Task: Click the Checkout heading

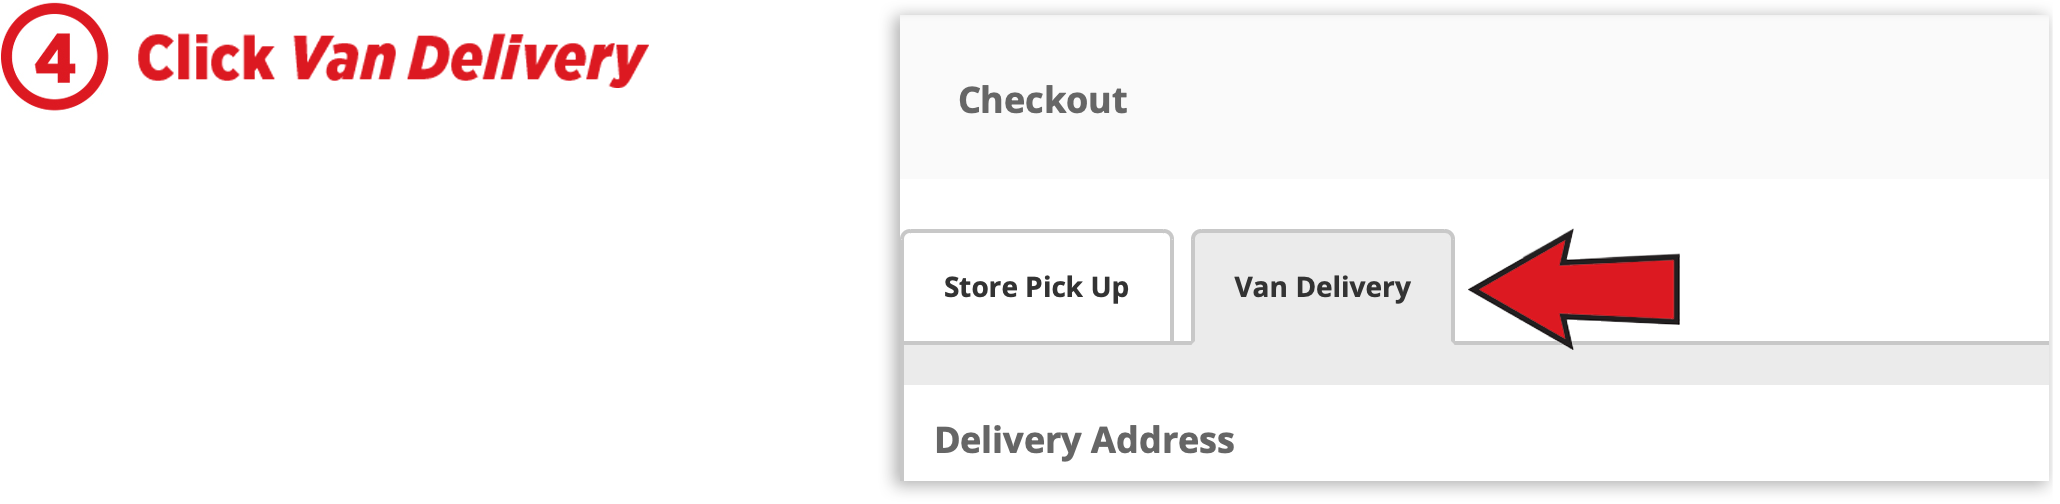Action: point(1042,100)
